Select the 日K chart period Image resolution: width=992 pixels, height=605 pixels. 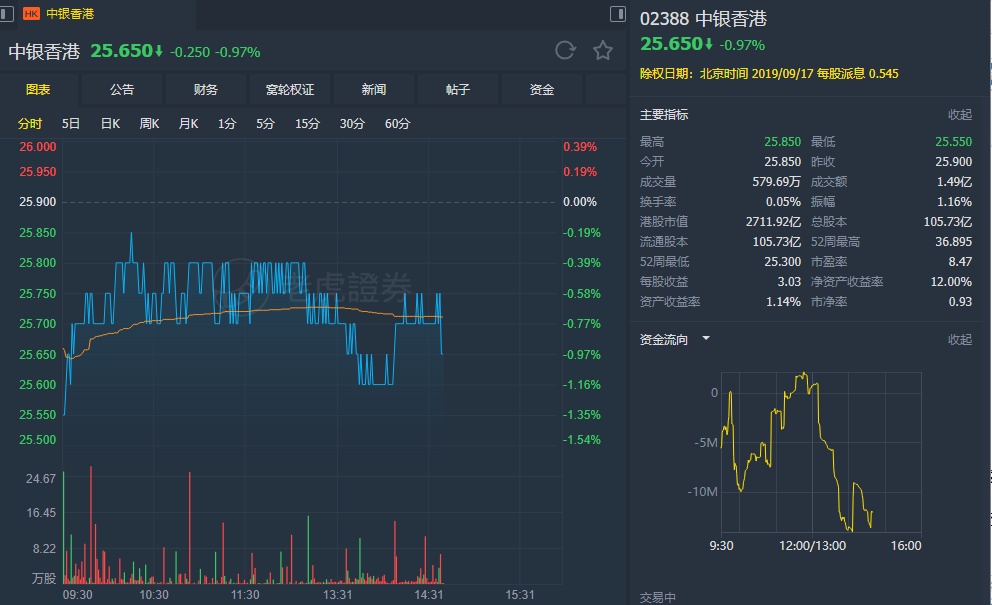pos(110,124)
